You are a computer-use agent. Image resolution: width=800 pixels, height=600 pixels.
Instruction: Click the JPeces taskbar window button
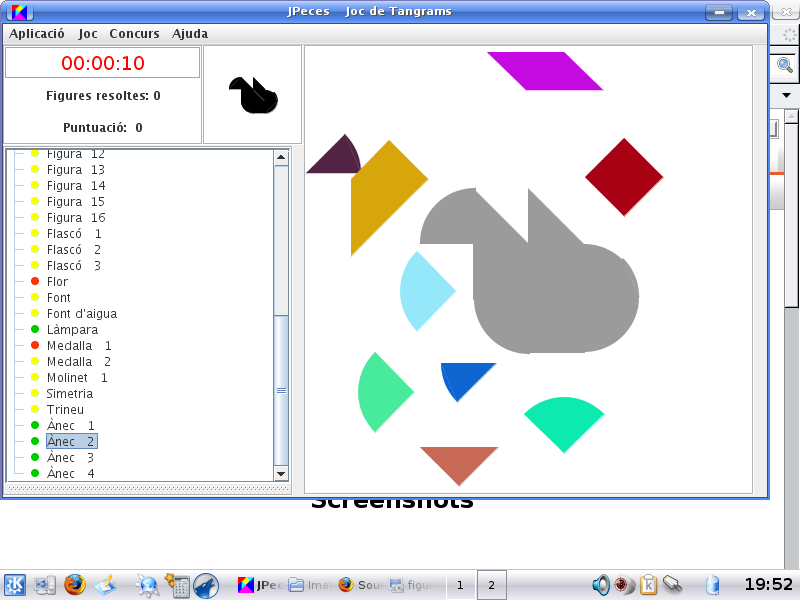click(258, 585)
